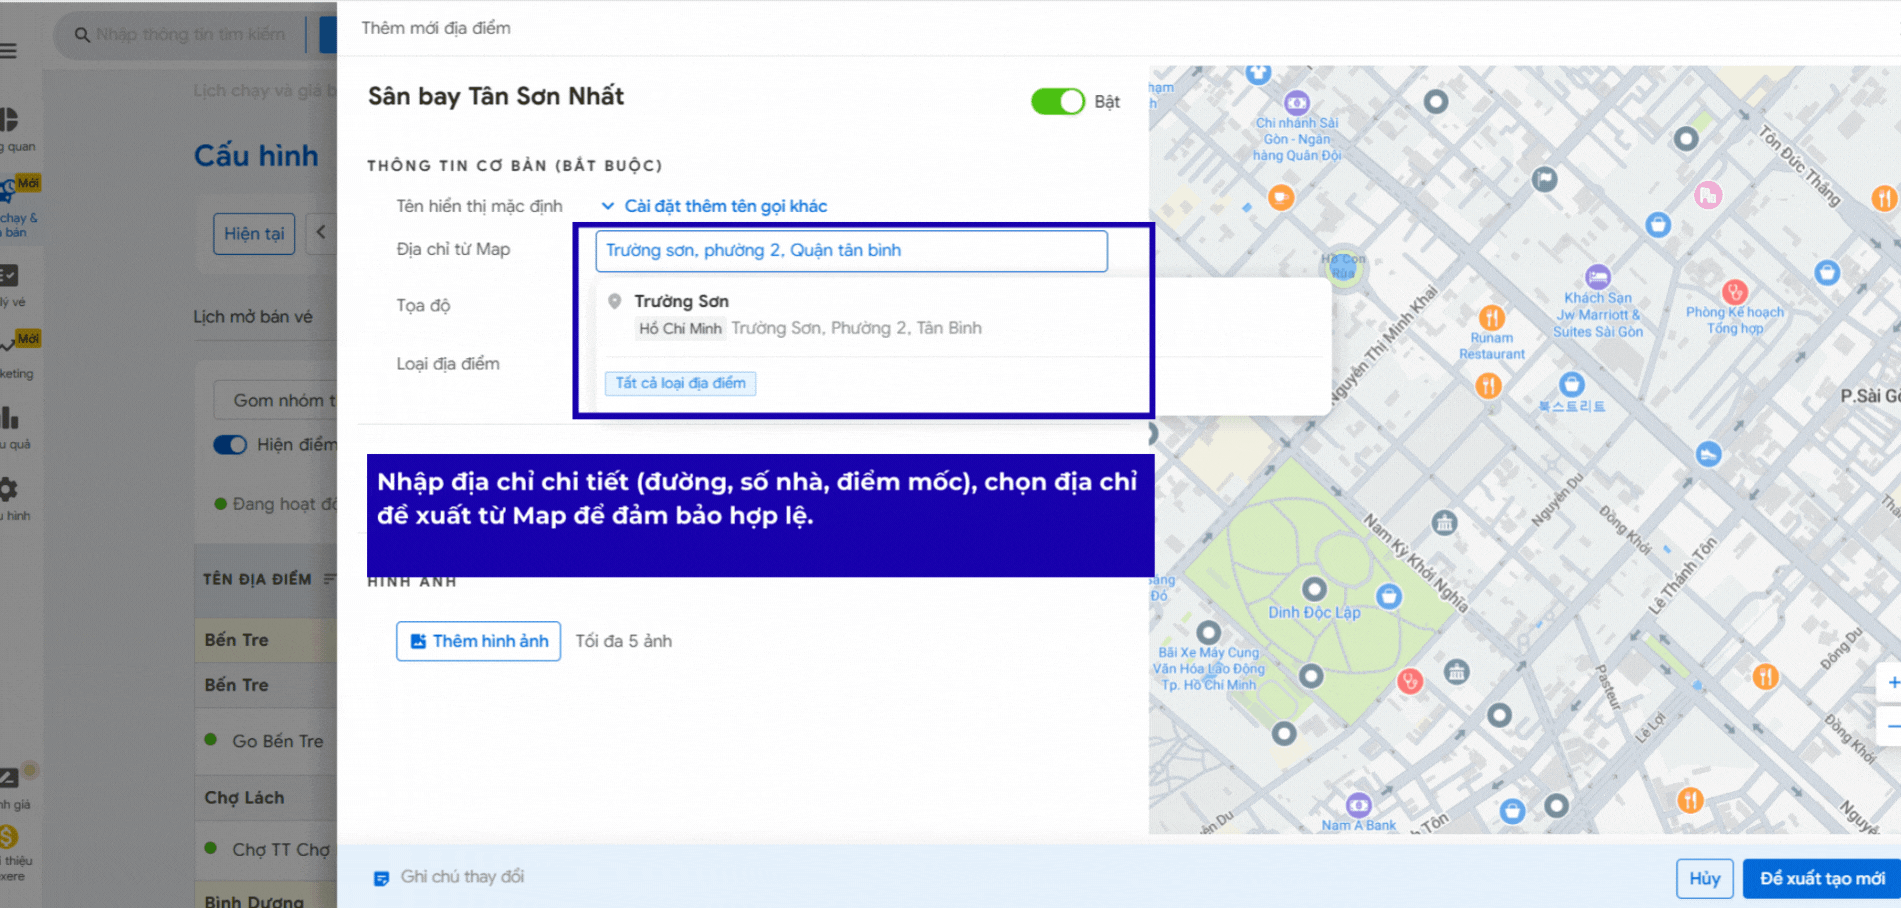The width and height of the screenshot is (1901, 908).
Task: Click the Thêm hình ảnh button
Action: tap(478, 641)
